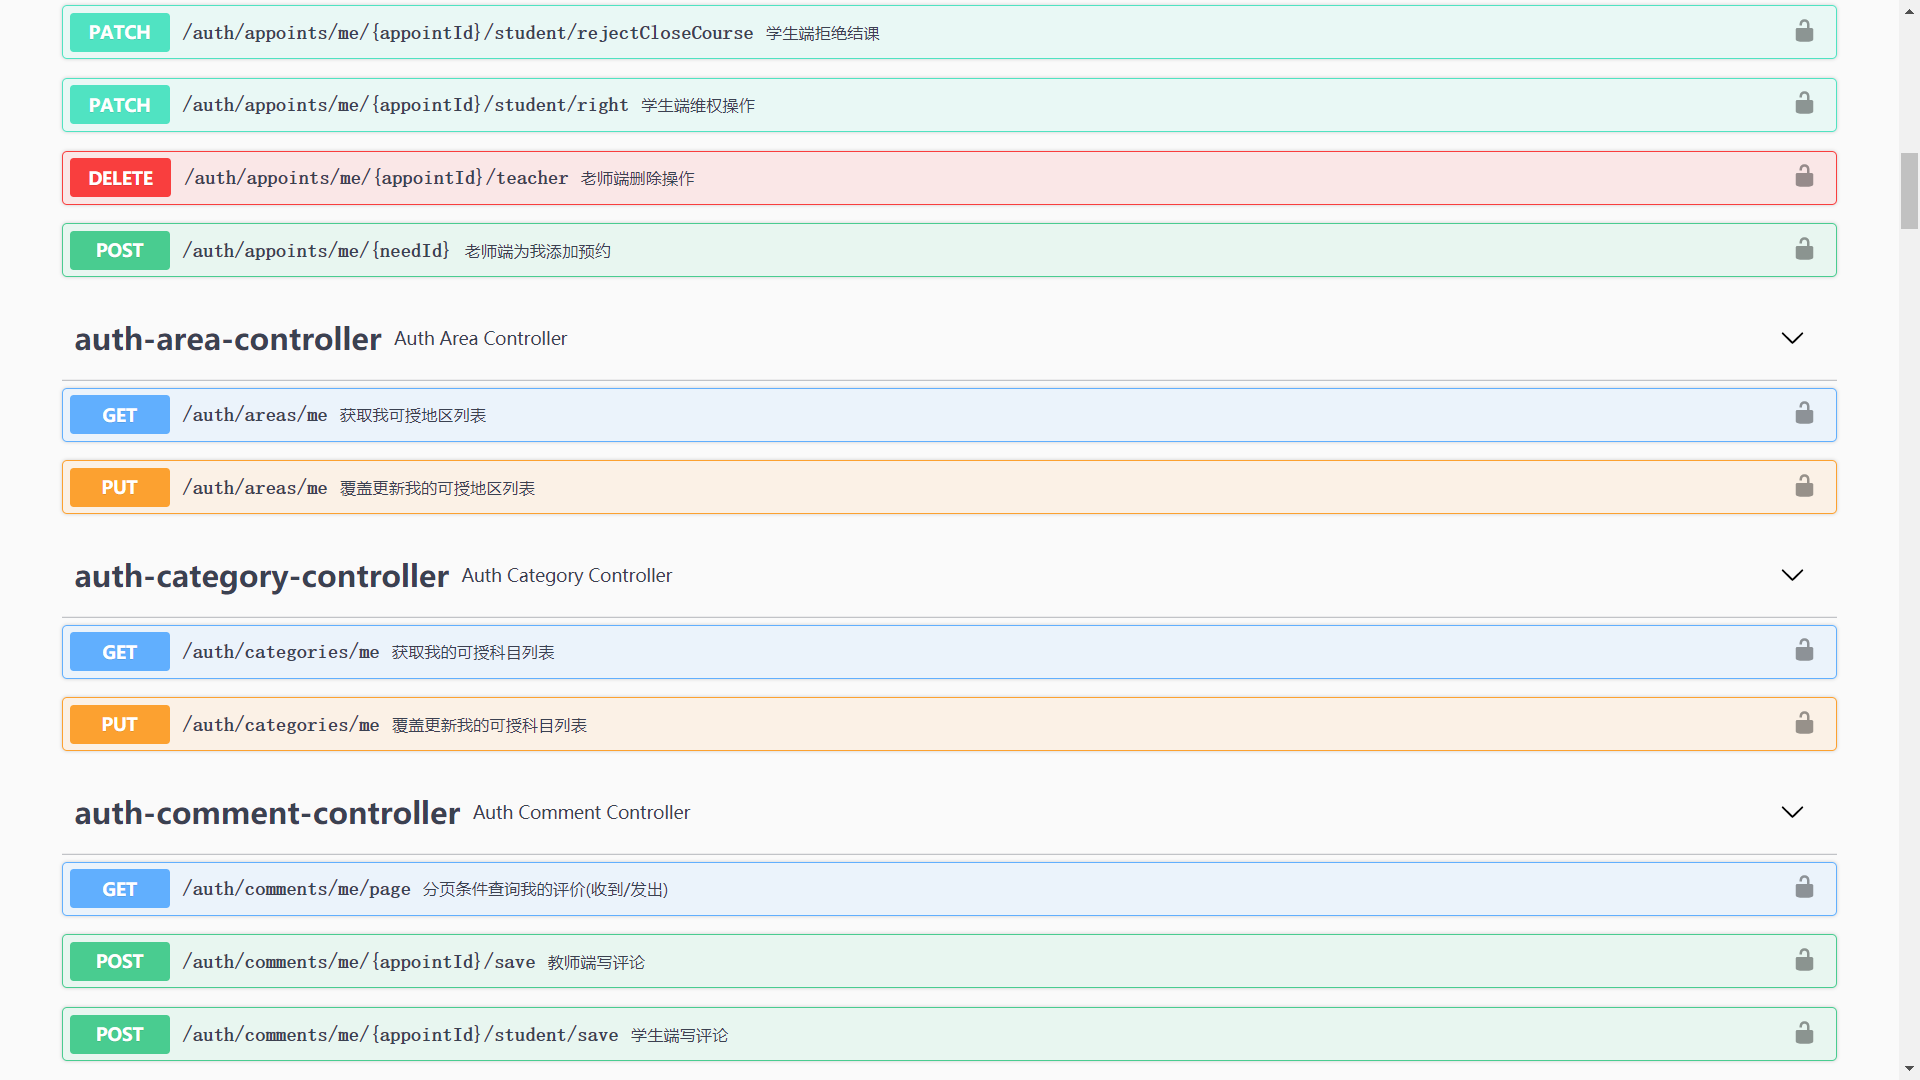Click the scrollbar down arrow
This screenshot has height=1080, width=1920.
pos(1909,1069)
